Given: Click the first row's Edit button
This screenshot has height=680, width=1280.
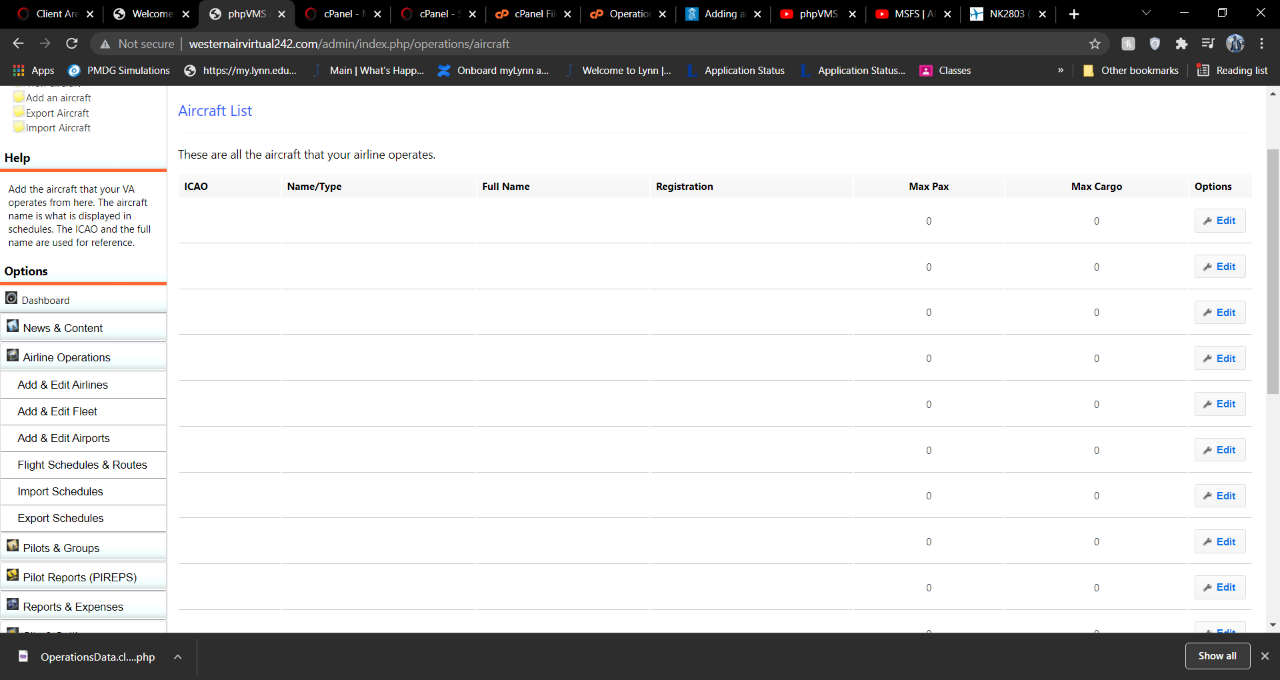Looking at the screenshot, I should click(1220, 221).
